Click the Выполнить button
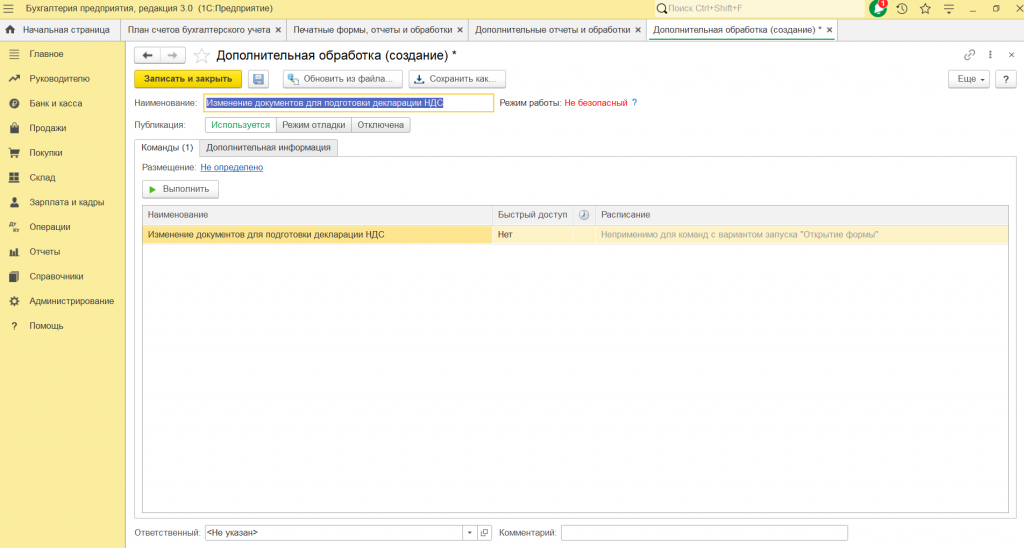This screenshot has height=548, width=1024. [x=180, y=189]
